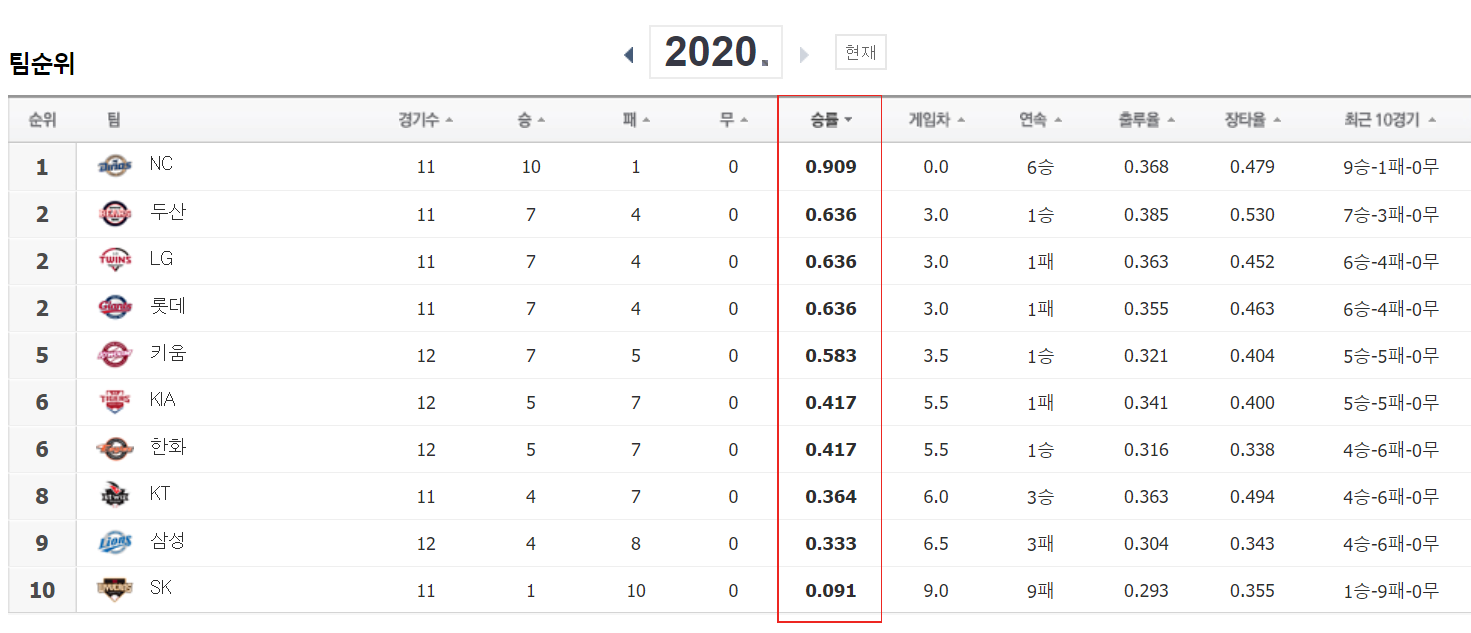The width and height of the screenshot is (1471, 633).
Task: Sort table by 출루율 column
Action: [1147, 120]
